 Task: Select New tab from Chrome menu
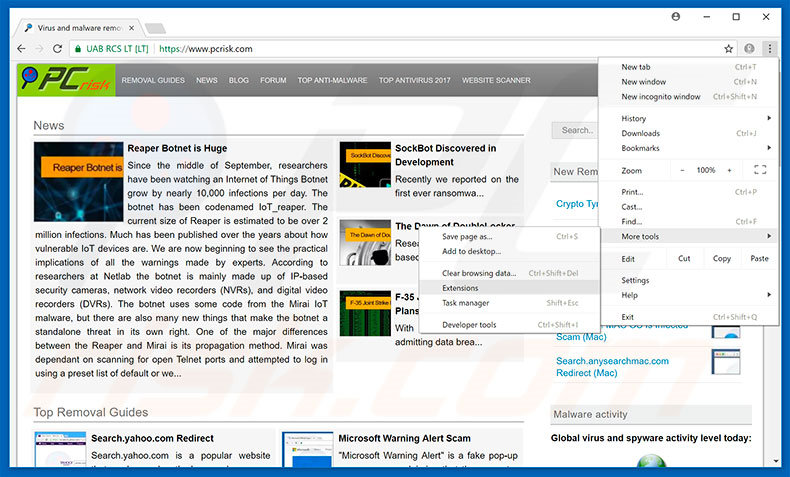tap(689, 67)
